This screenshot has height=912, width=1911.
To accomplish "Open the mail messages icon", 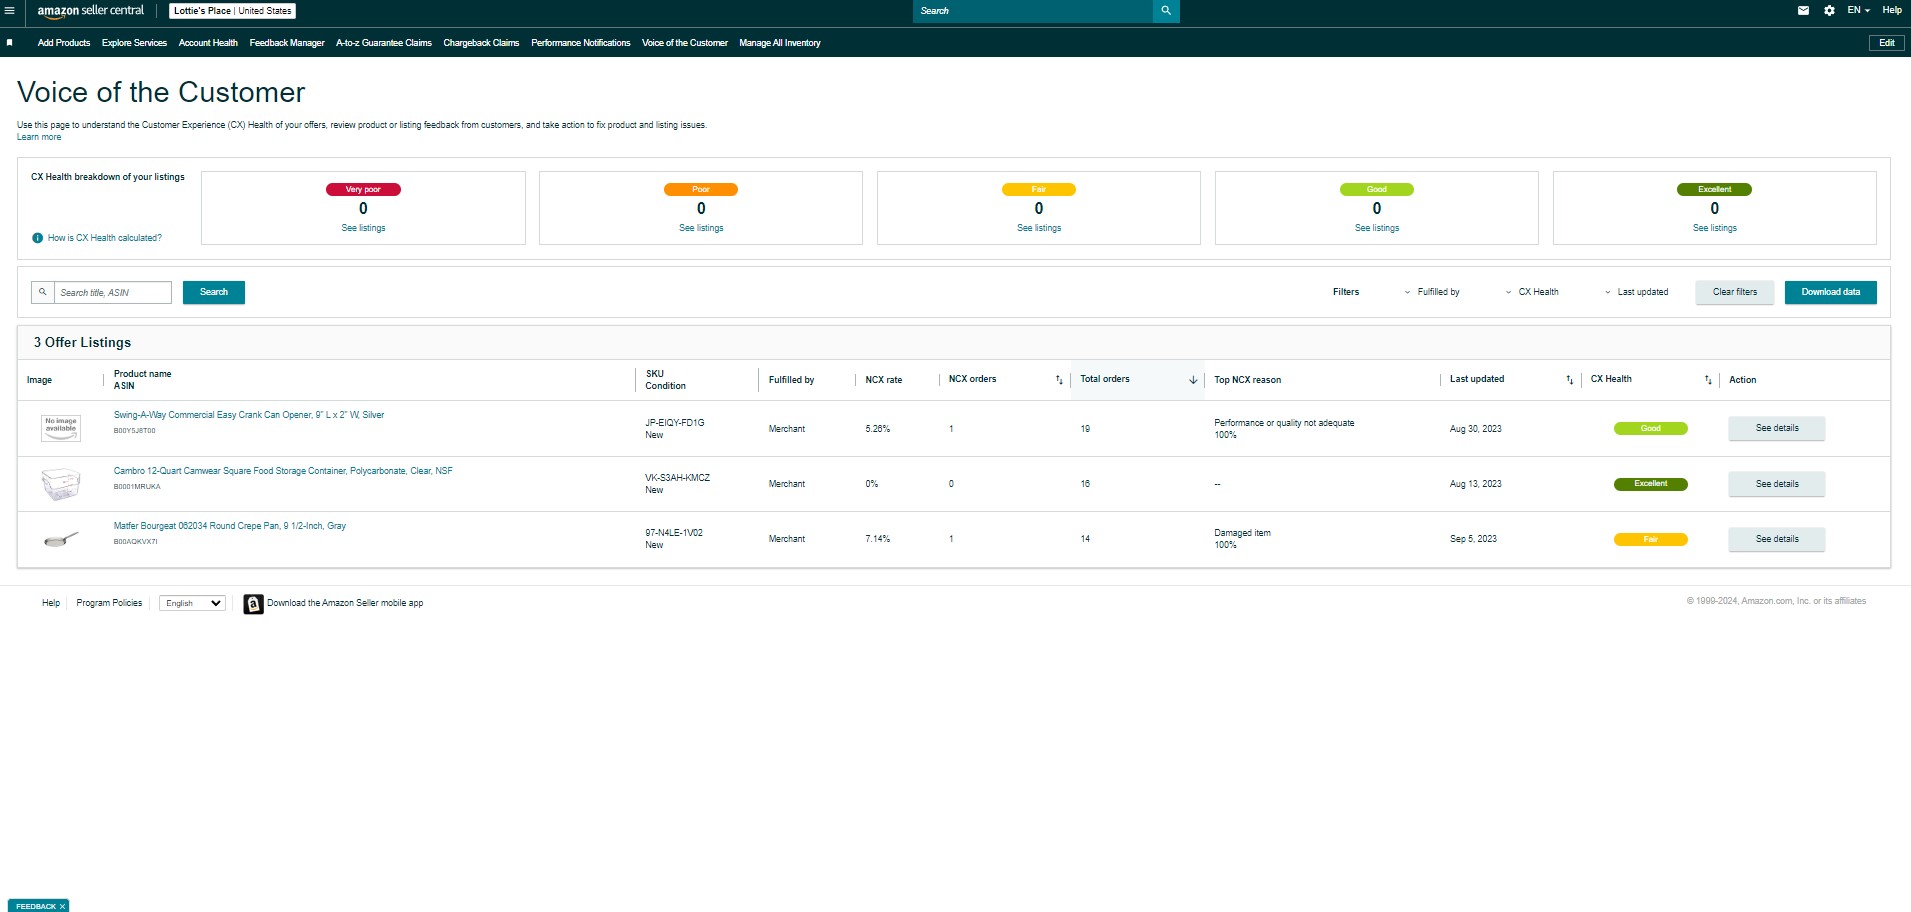I will [x=1803, y=11].
